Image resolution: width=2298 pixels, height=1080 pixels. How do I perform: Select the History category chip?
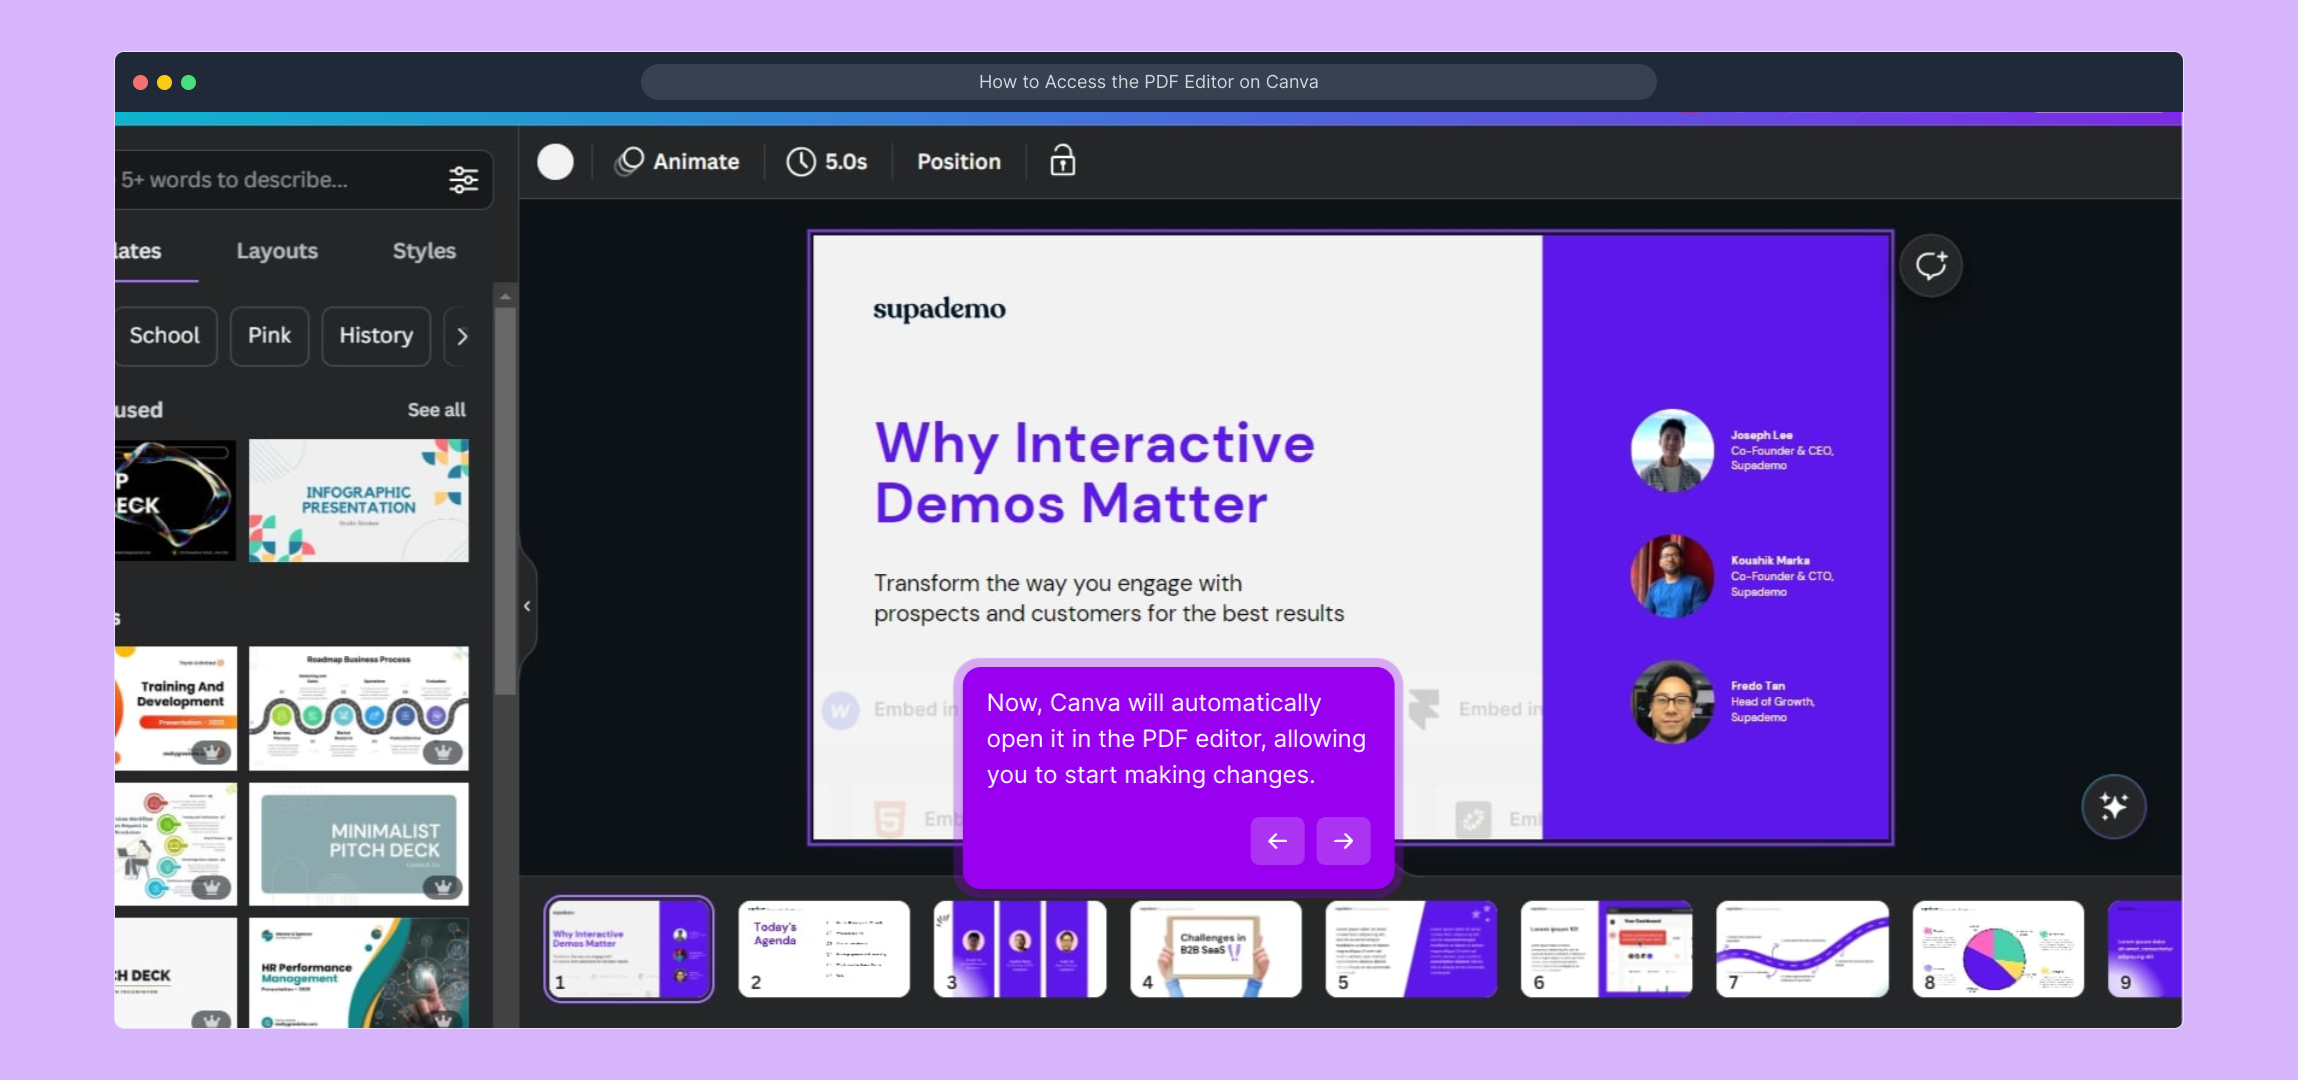[376, 336]
